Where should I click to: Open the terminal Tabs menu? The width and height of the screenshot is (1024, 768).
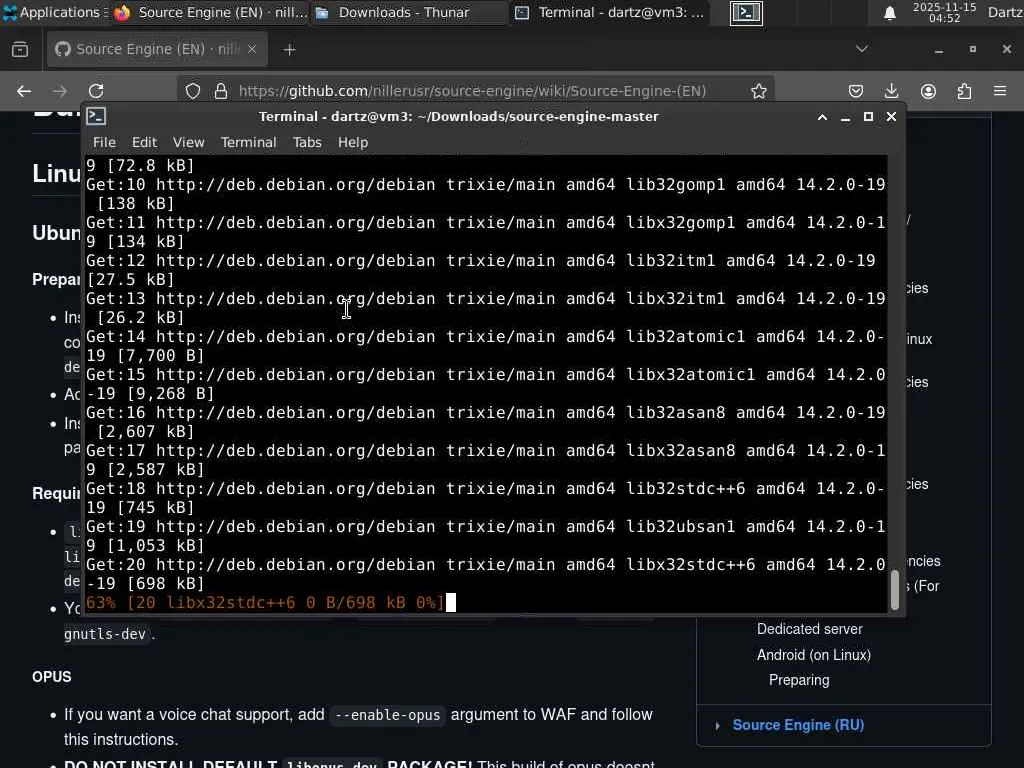coord(307,142)
